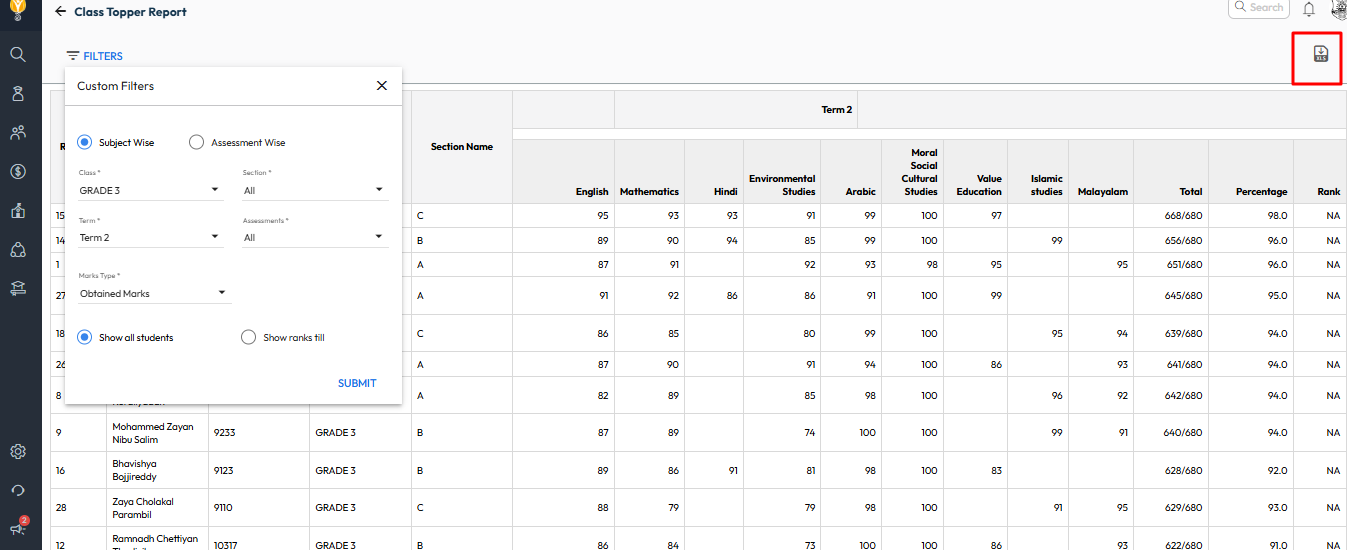Submit the custom filters
The width and height of the screenshot is (1347, 550).
(357, 383)
